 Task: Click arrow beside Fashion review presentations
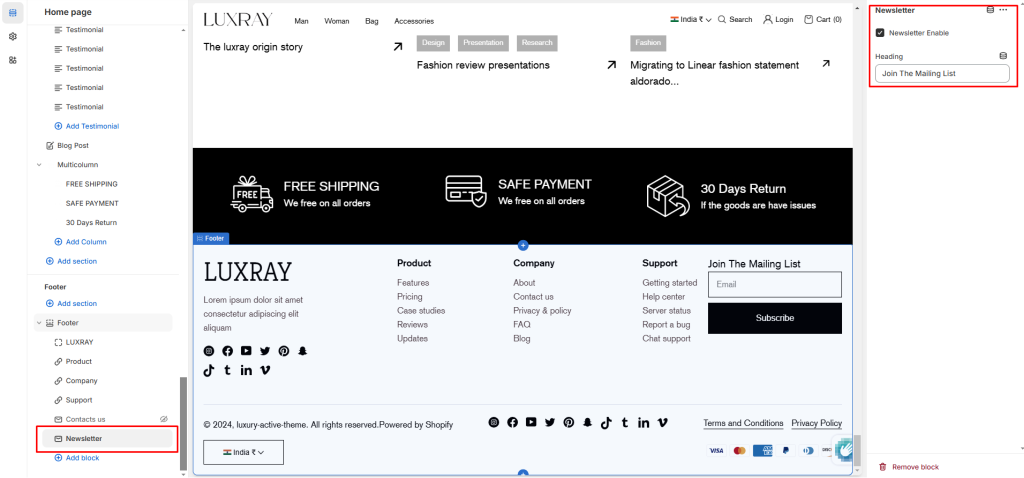point(611,65)
